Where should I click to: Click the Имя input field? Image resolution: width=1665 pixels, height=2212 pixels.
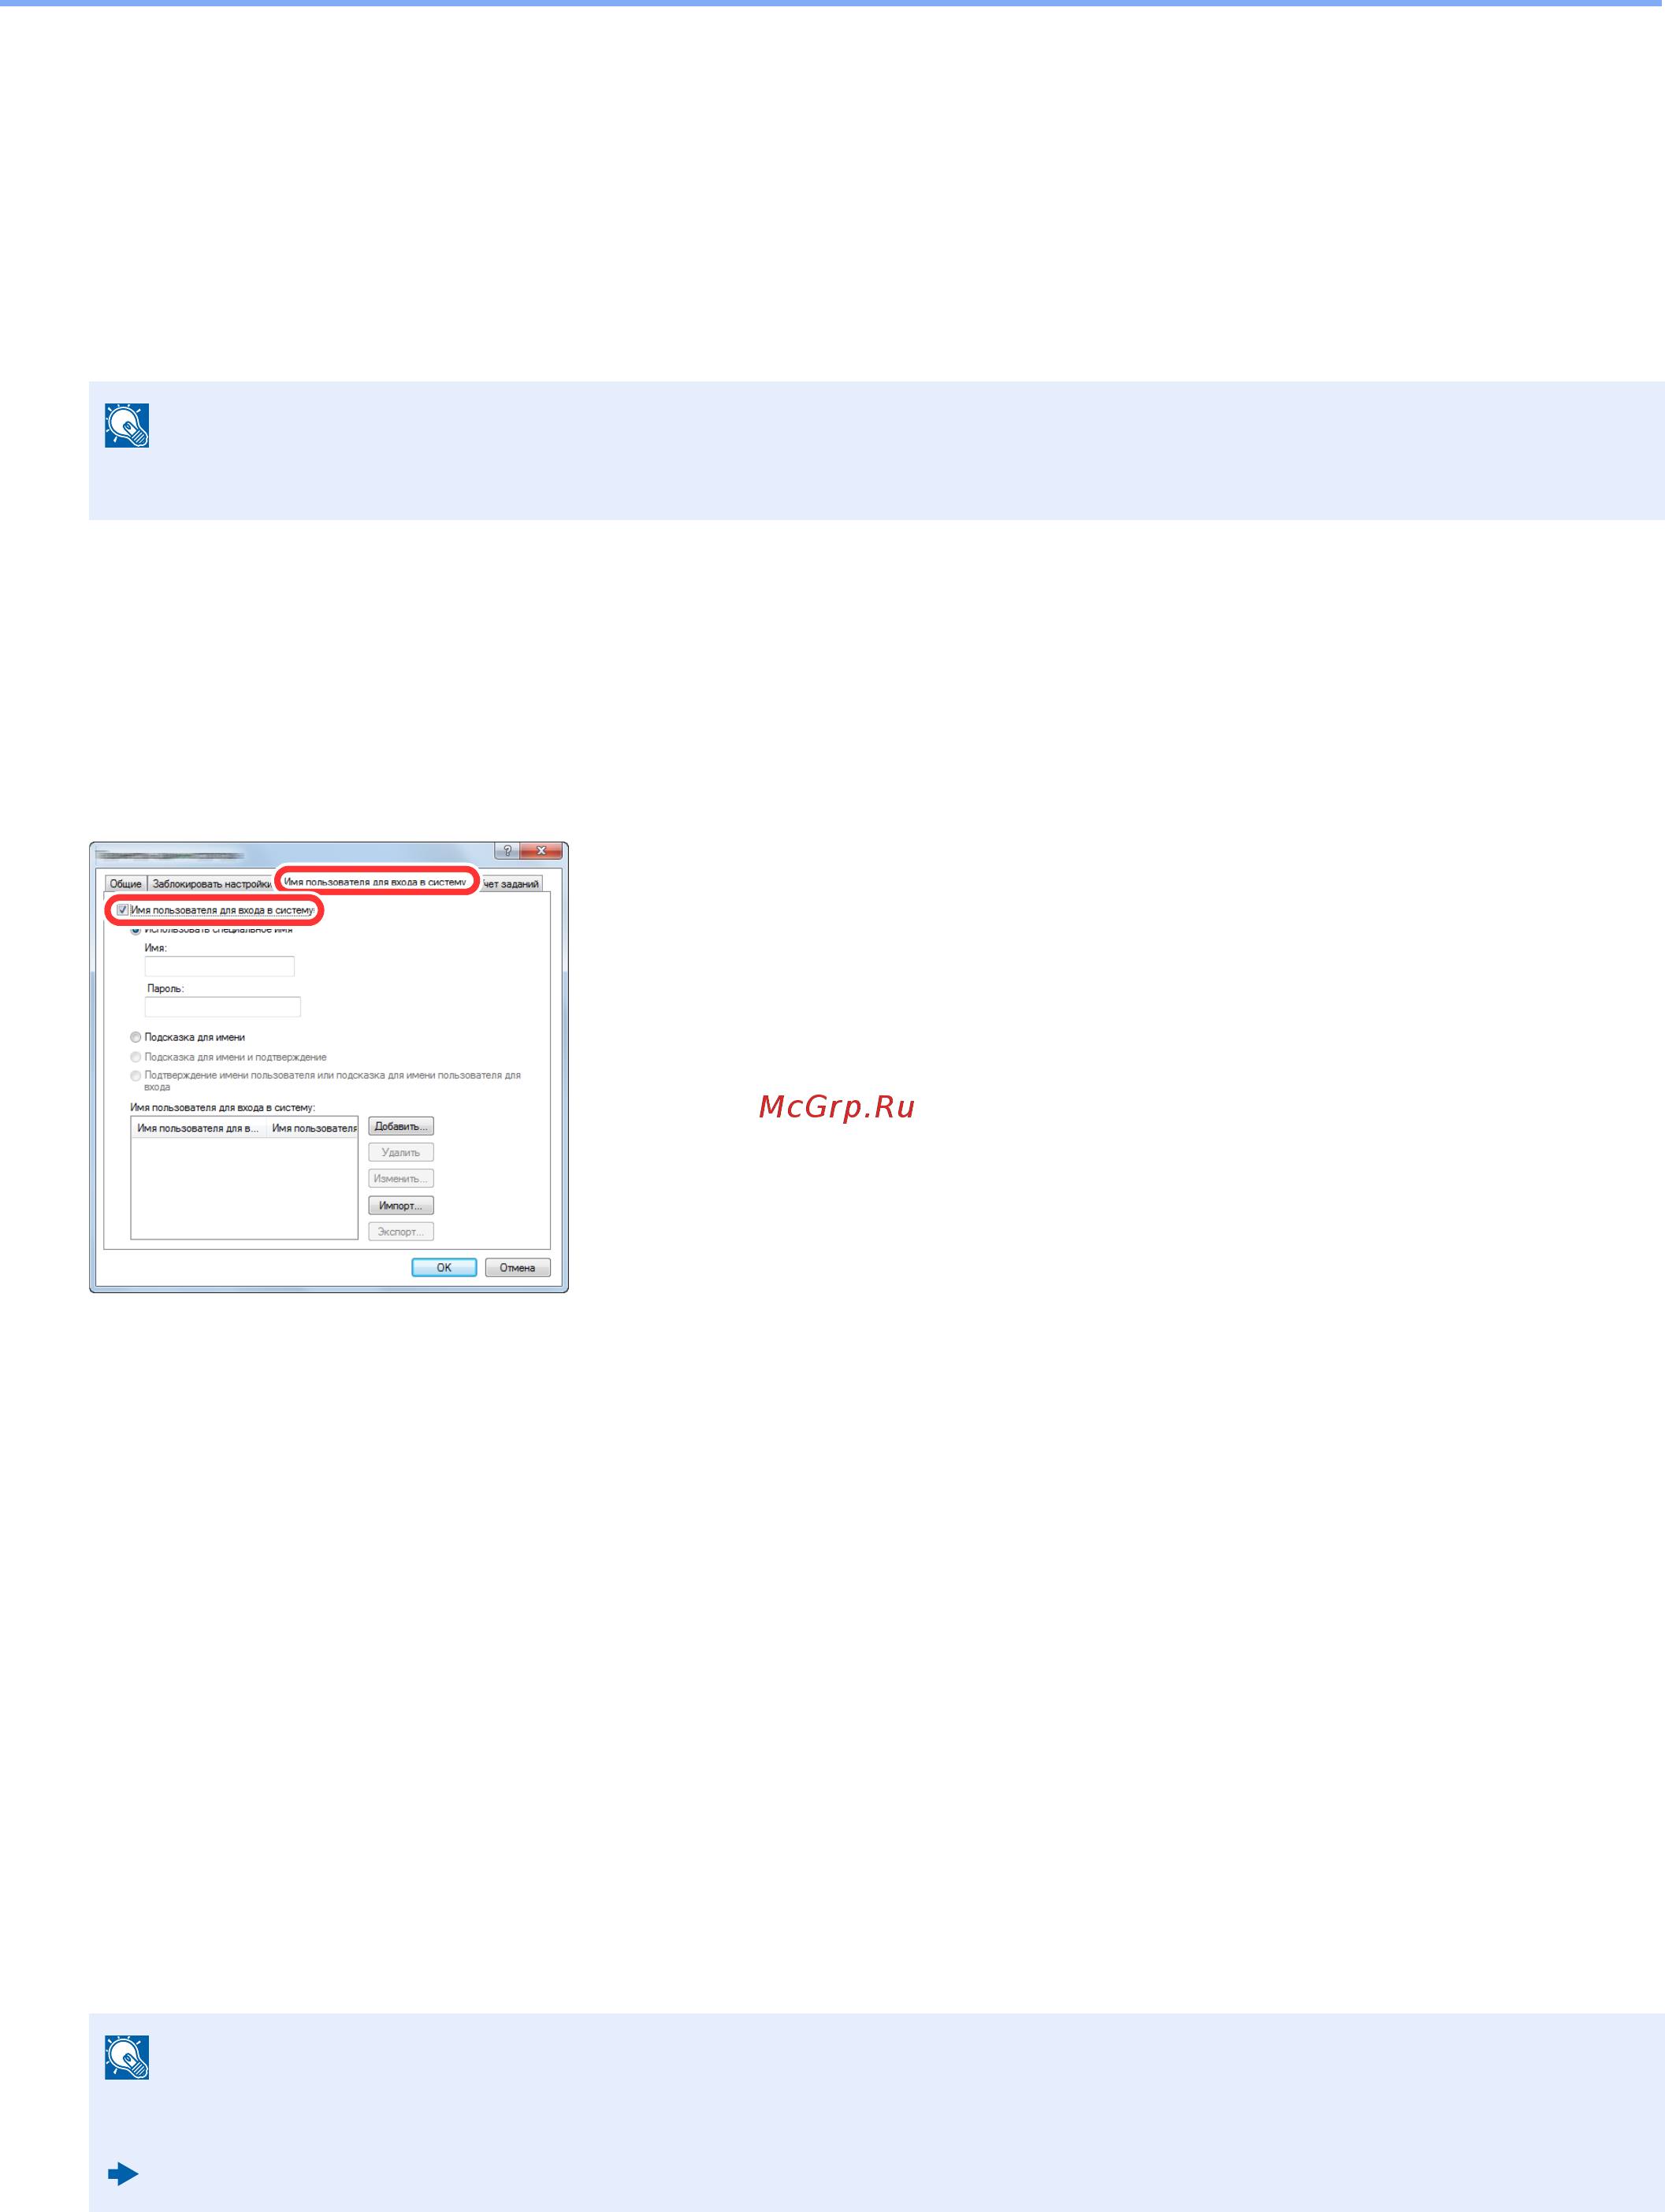coord(220,966)
